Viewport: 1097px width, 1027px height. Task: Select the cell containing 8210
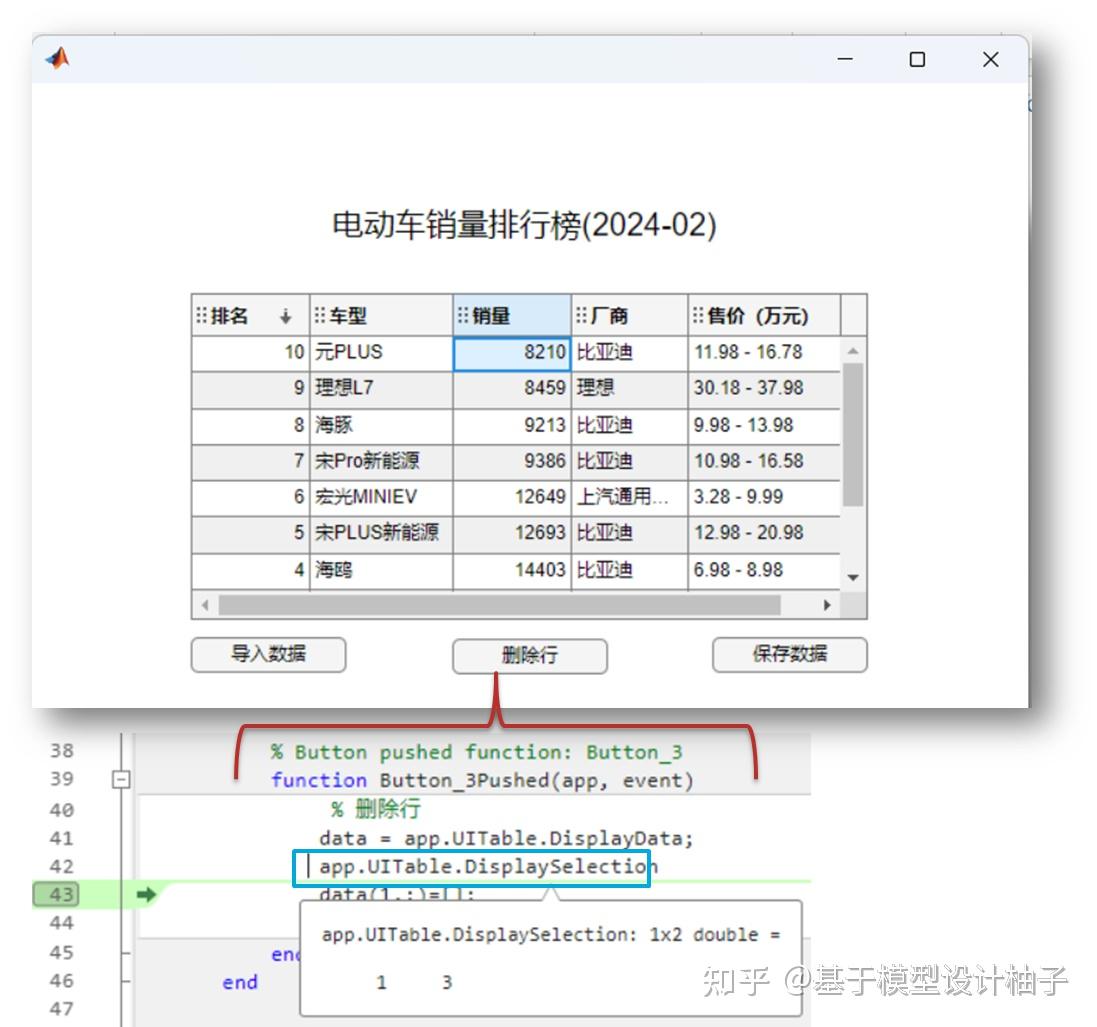(512, 353)
